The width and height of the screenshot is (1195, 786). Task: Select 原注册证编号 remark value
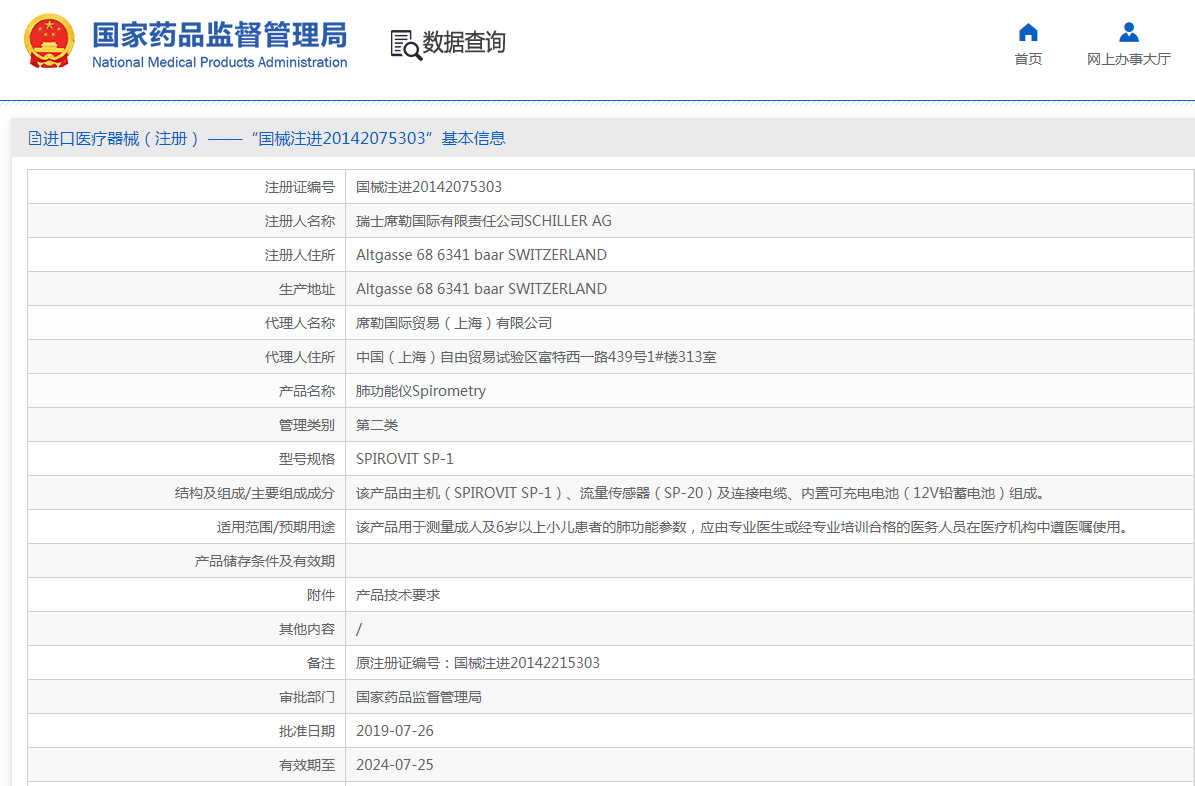(x=478, y=663)
